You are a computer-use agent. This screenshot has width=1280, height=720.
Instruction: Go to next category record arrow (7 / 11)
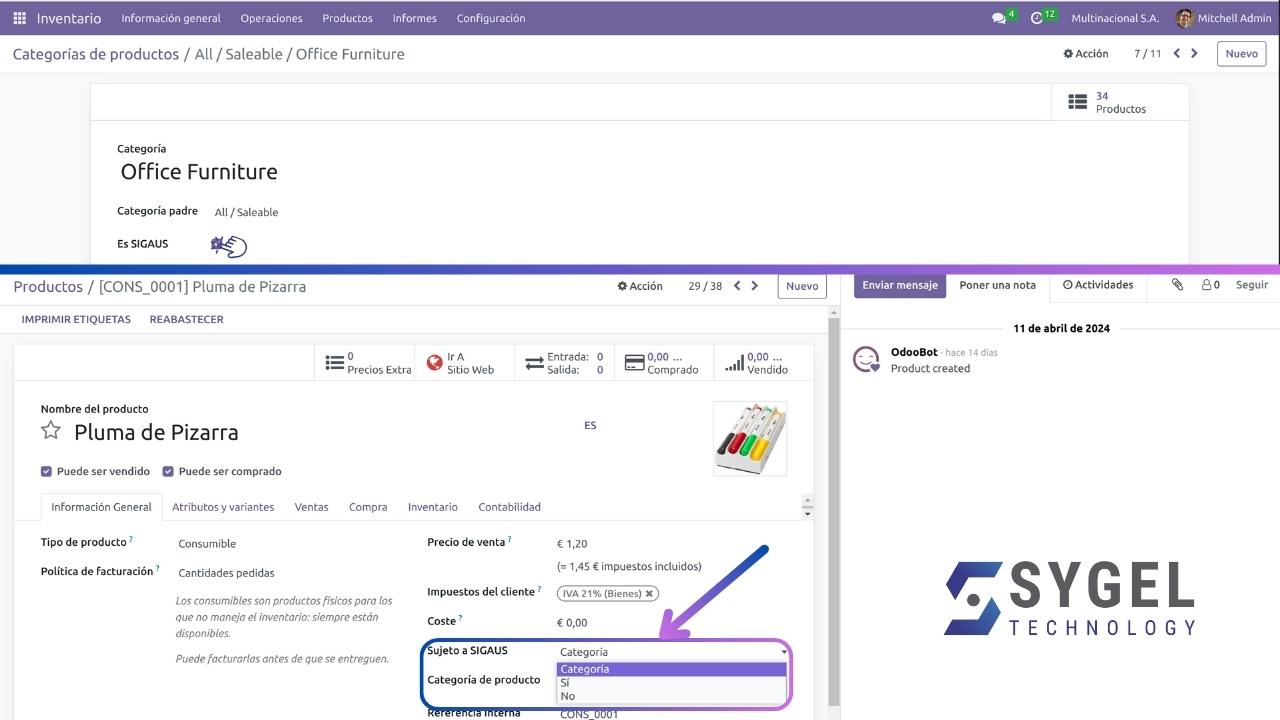click(1194, 54)
